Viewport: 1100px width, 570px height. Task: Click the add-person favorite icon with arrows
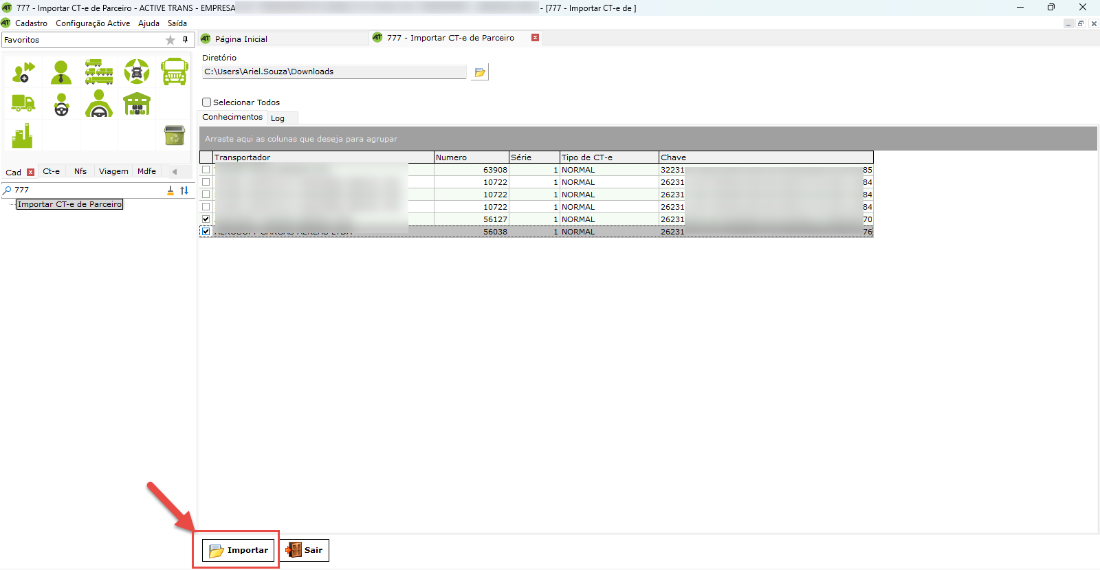tap(23, 72)
